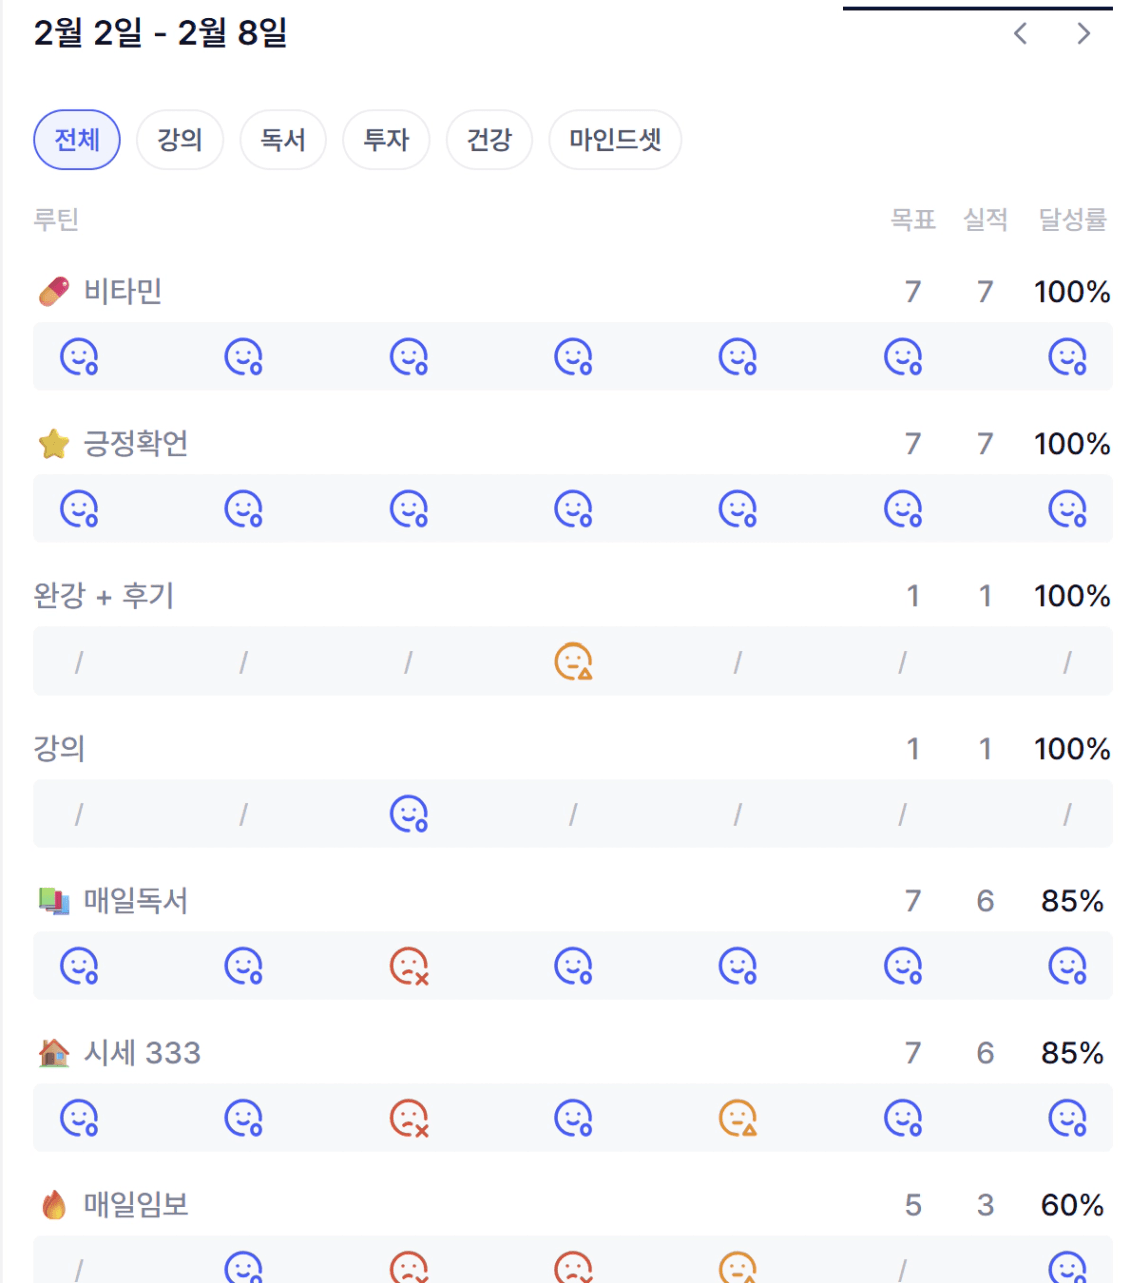The height and width of the screenshot is (1283, 1131).
Task: Click the red pill icon beside 비타민
Action: click(x=54, y=292)
